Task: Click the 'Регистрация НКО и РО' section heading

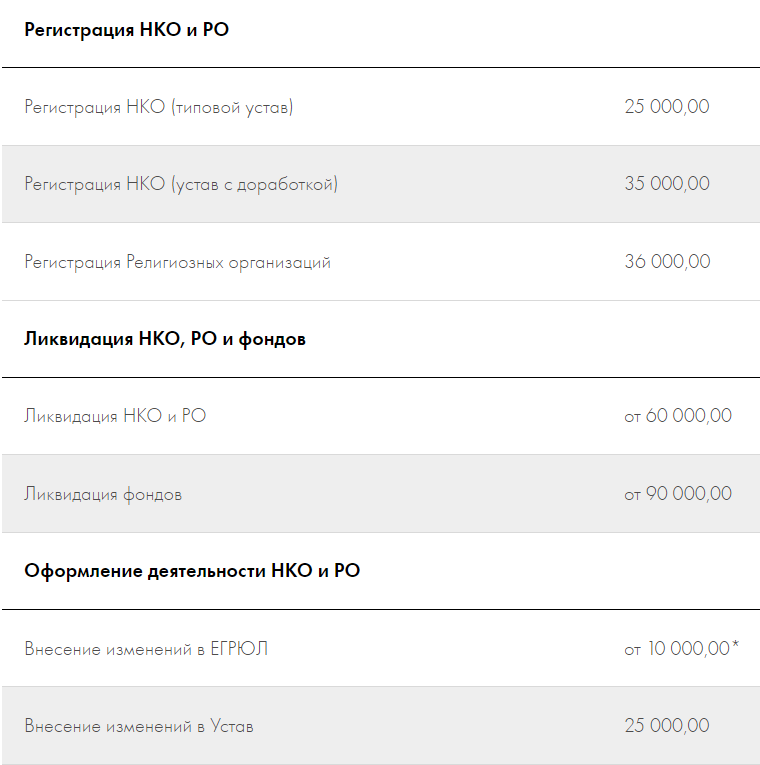Action: (126, 30)
